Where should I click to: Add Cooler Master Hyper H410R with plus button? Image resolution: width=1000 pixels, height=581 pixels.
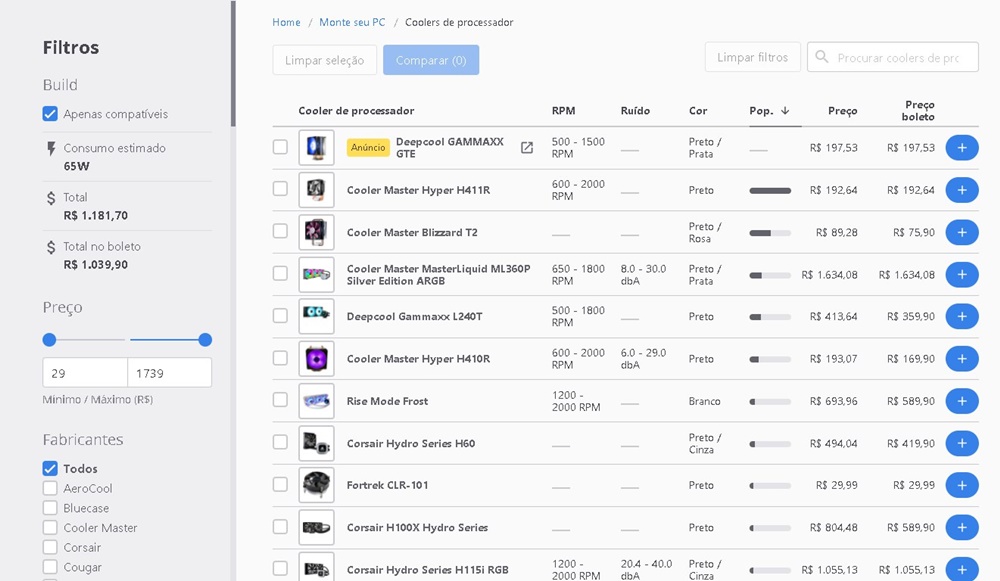962,358
